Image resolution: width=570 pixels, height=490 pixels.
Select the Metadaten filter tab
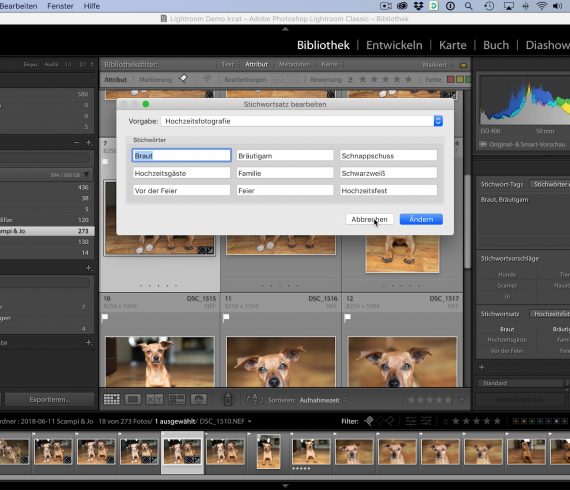point(294,64)
